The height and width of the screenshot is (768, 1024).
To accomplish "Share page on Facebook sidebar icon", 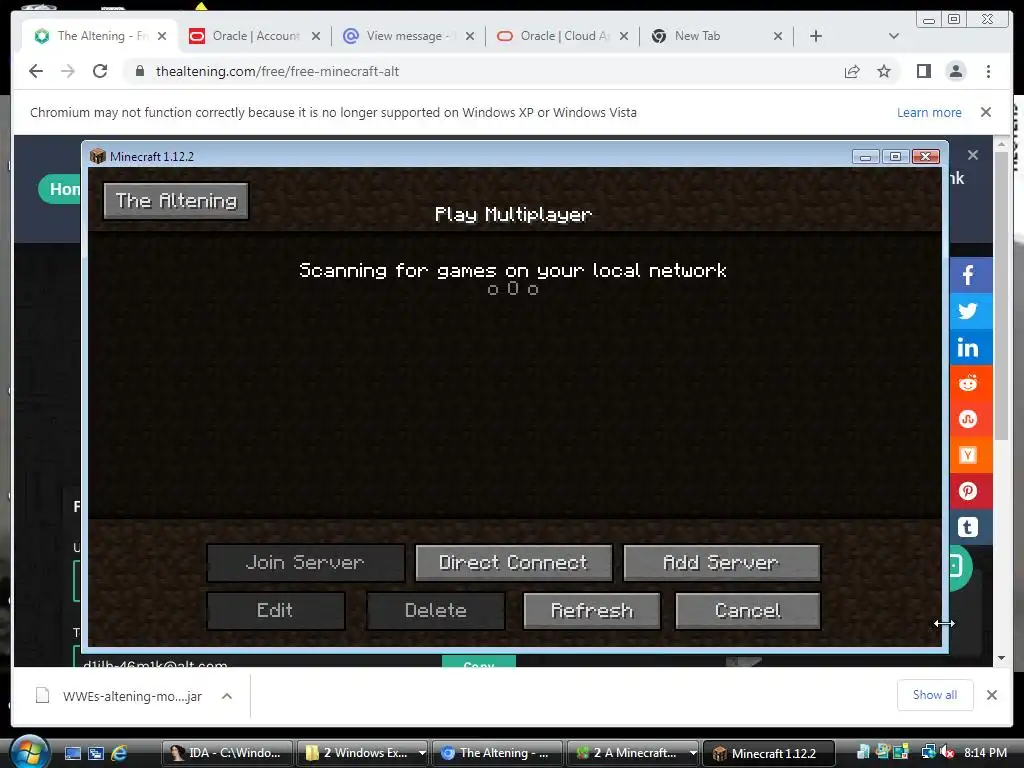I will (969, 275).
